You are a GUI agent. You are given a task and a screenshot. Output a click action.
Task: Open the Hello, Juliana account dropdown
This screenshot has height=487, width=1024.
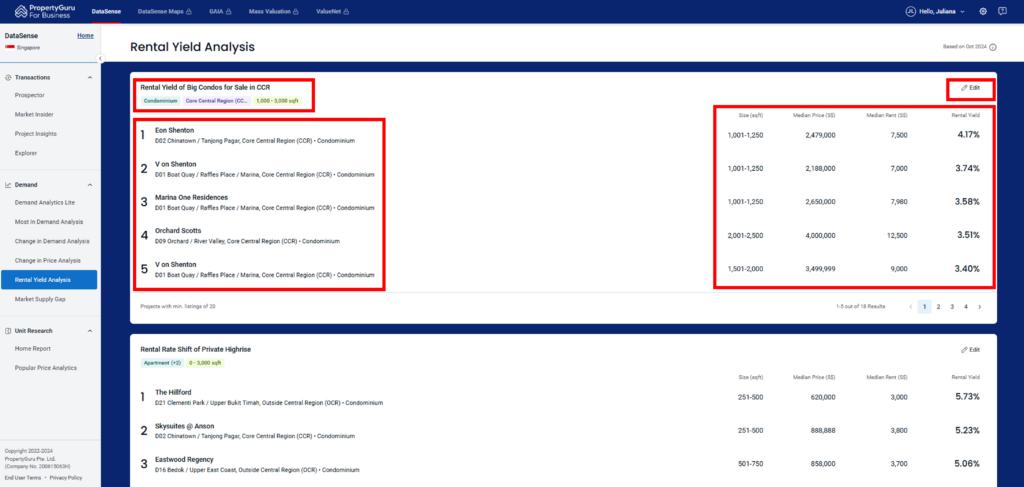[935, 12]
